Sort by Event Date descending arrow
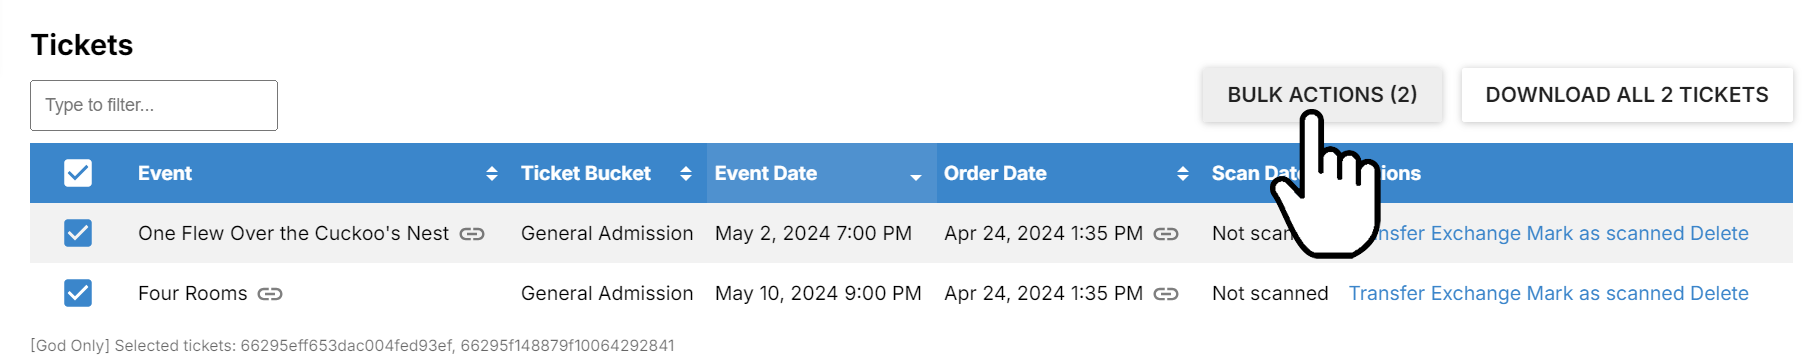The width and height of the screenshot is (1820, 364). [x=915, y=177]
